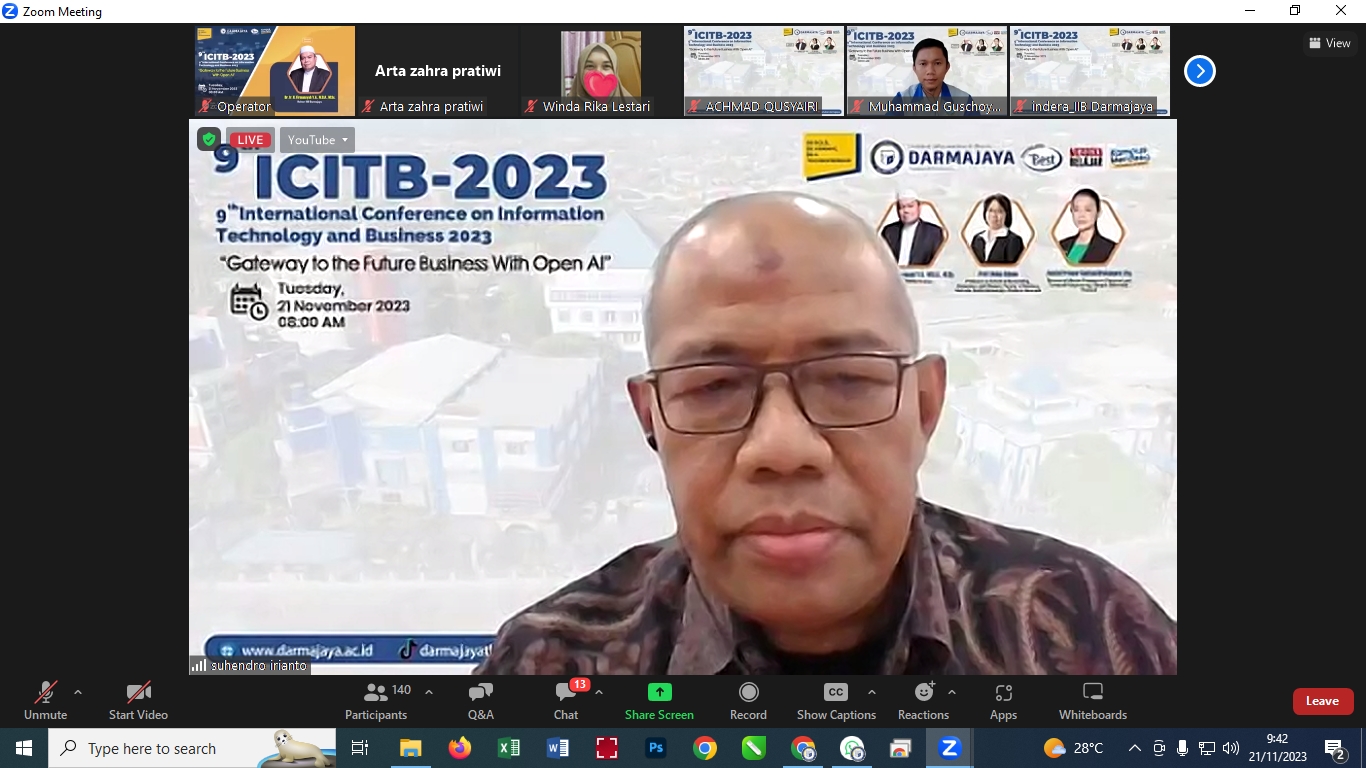The width and height of the screenshot is (1366, 768).
Task: Open Word from taskbar
Action: coord(558,748)
